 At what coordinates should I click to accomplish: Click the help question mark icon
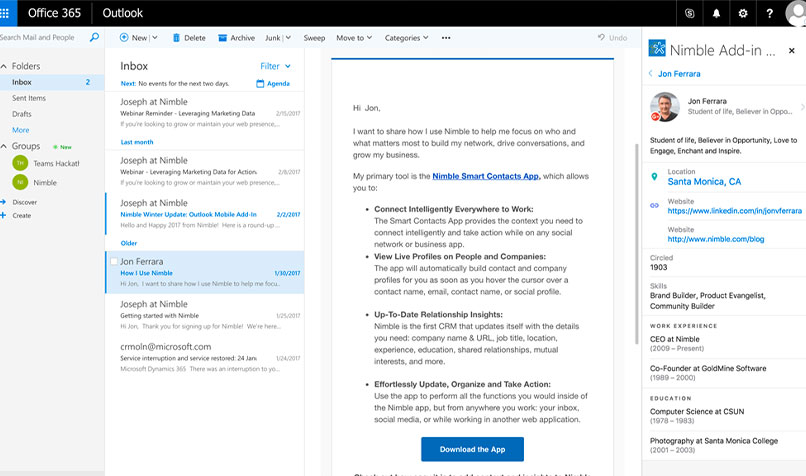point(769,13)
